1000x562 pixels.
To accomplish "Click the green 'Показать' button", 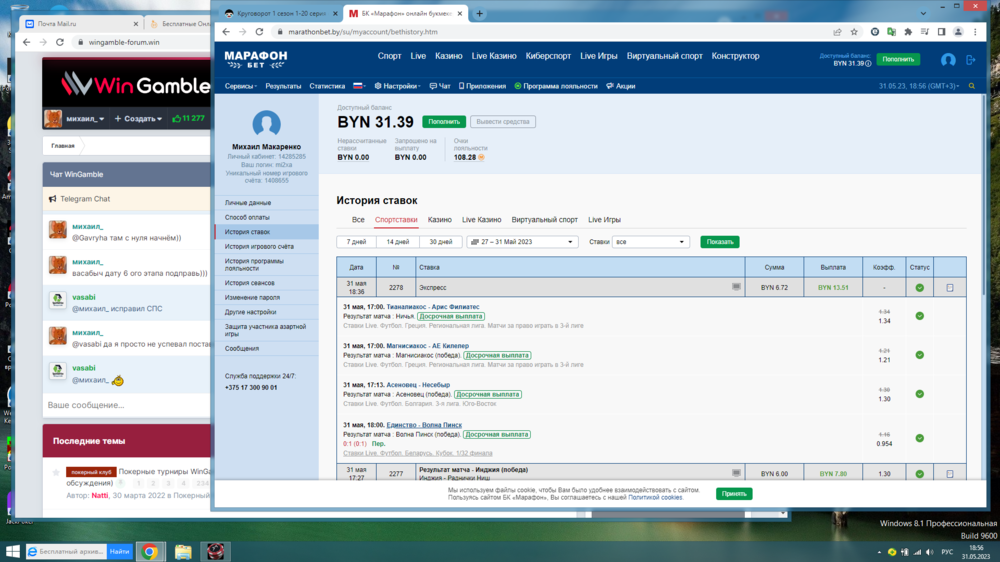I will coord(719,242).
